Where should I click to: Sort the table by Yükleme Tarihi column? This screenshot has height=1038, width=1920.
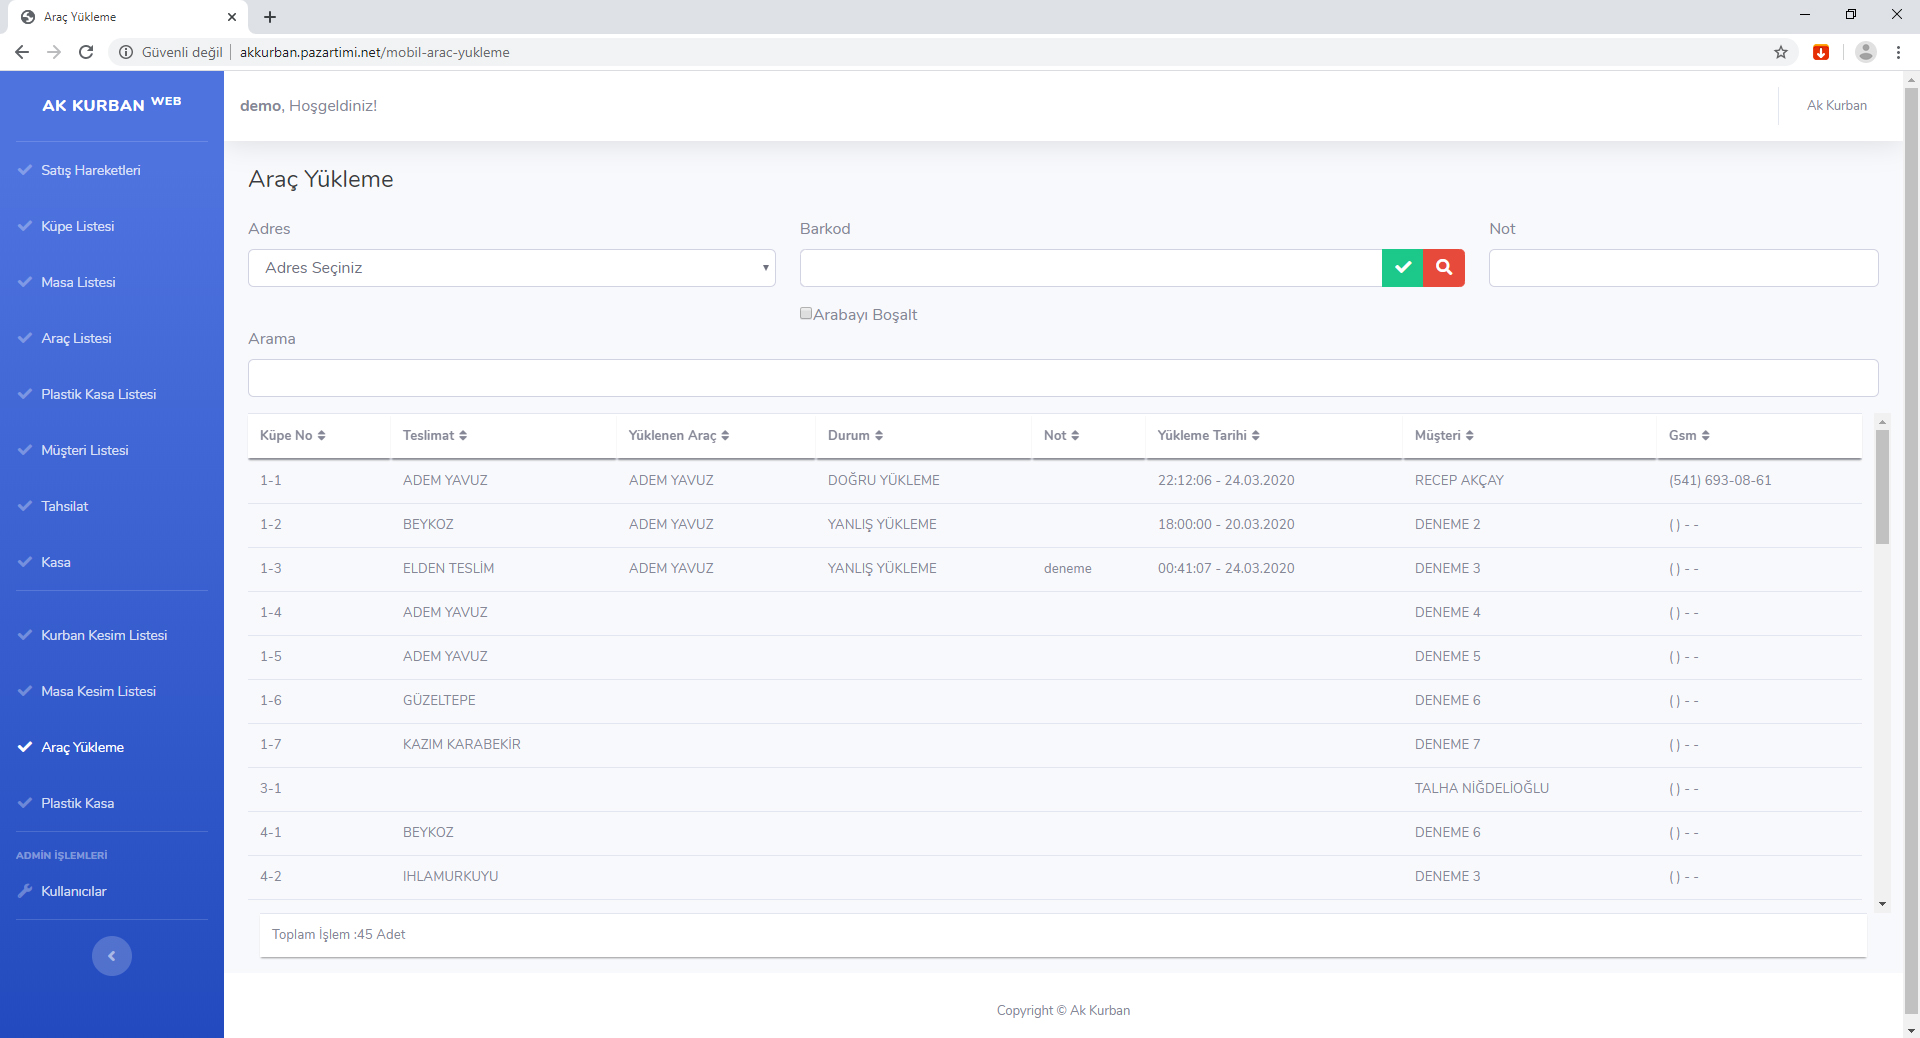[x=1208, y=436]
